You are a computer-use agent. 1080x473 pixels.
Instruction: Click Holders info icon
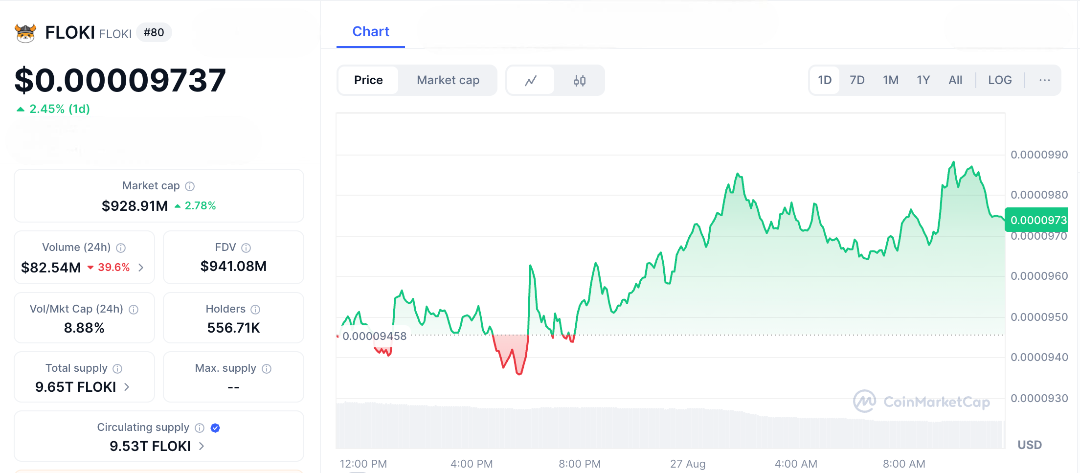pyautogui.click(x=255, y=309)
